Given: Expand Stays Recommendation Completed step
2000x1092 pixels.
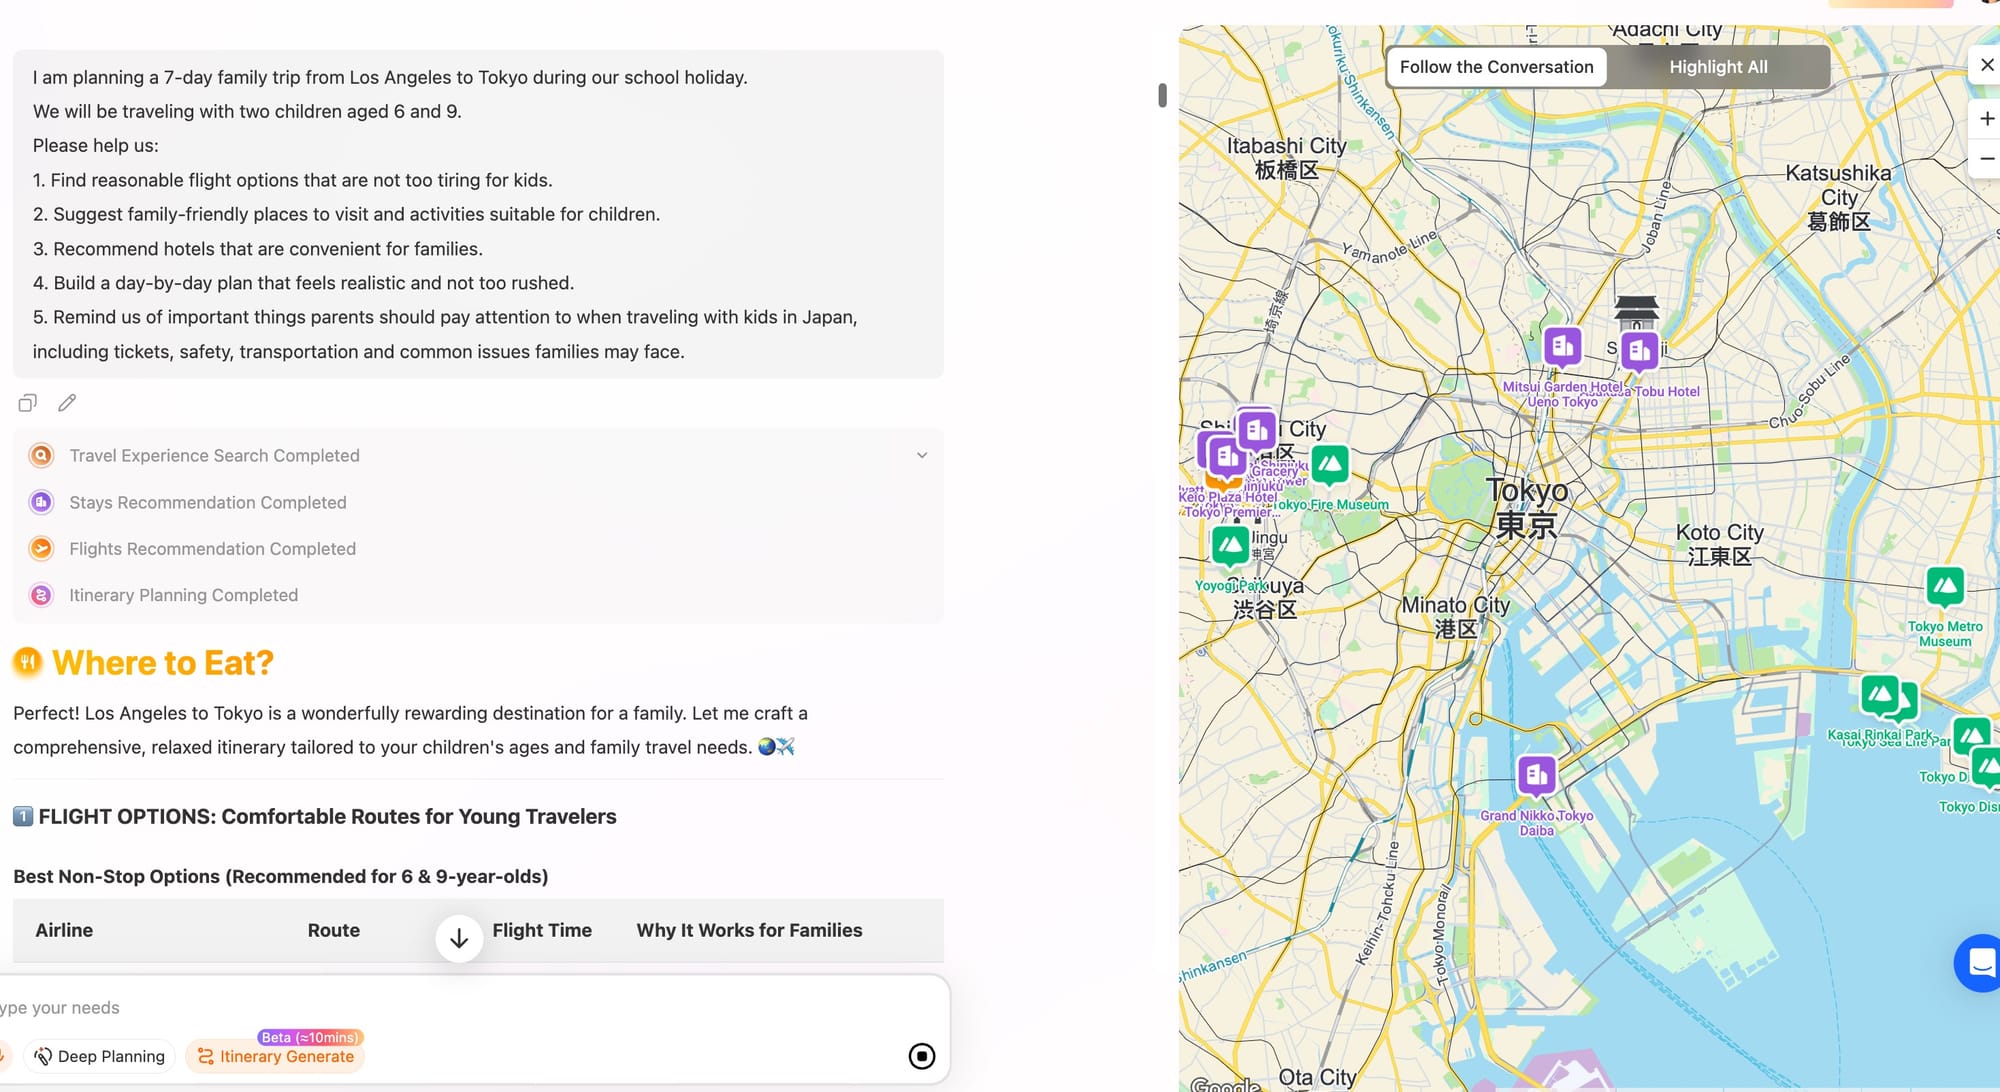Looking at the screenshot, I should pyautogui.click(x=207, y=502).
